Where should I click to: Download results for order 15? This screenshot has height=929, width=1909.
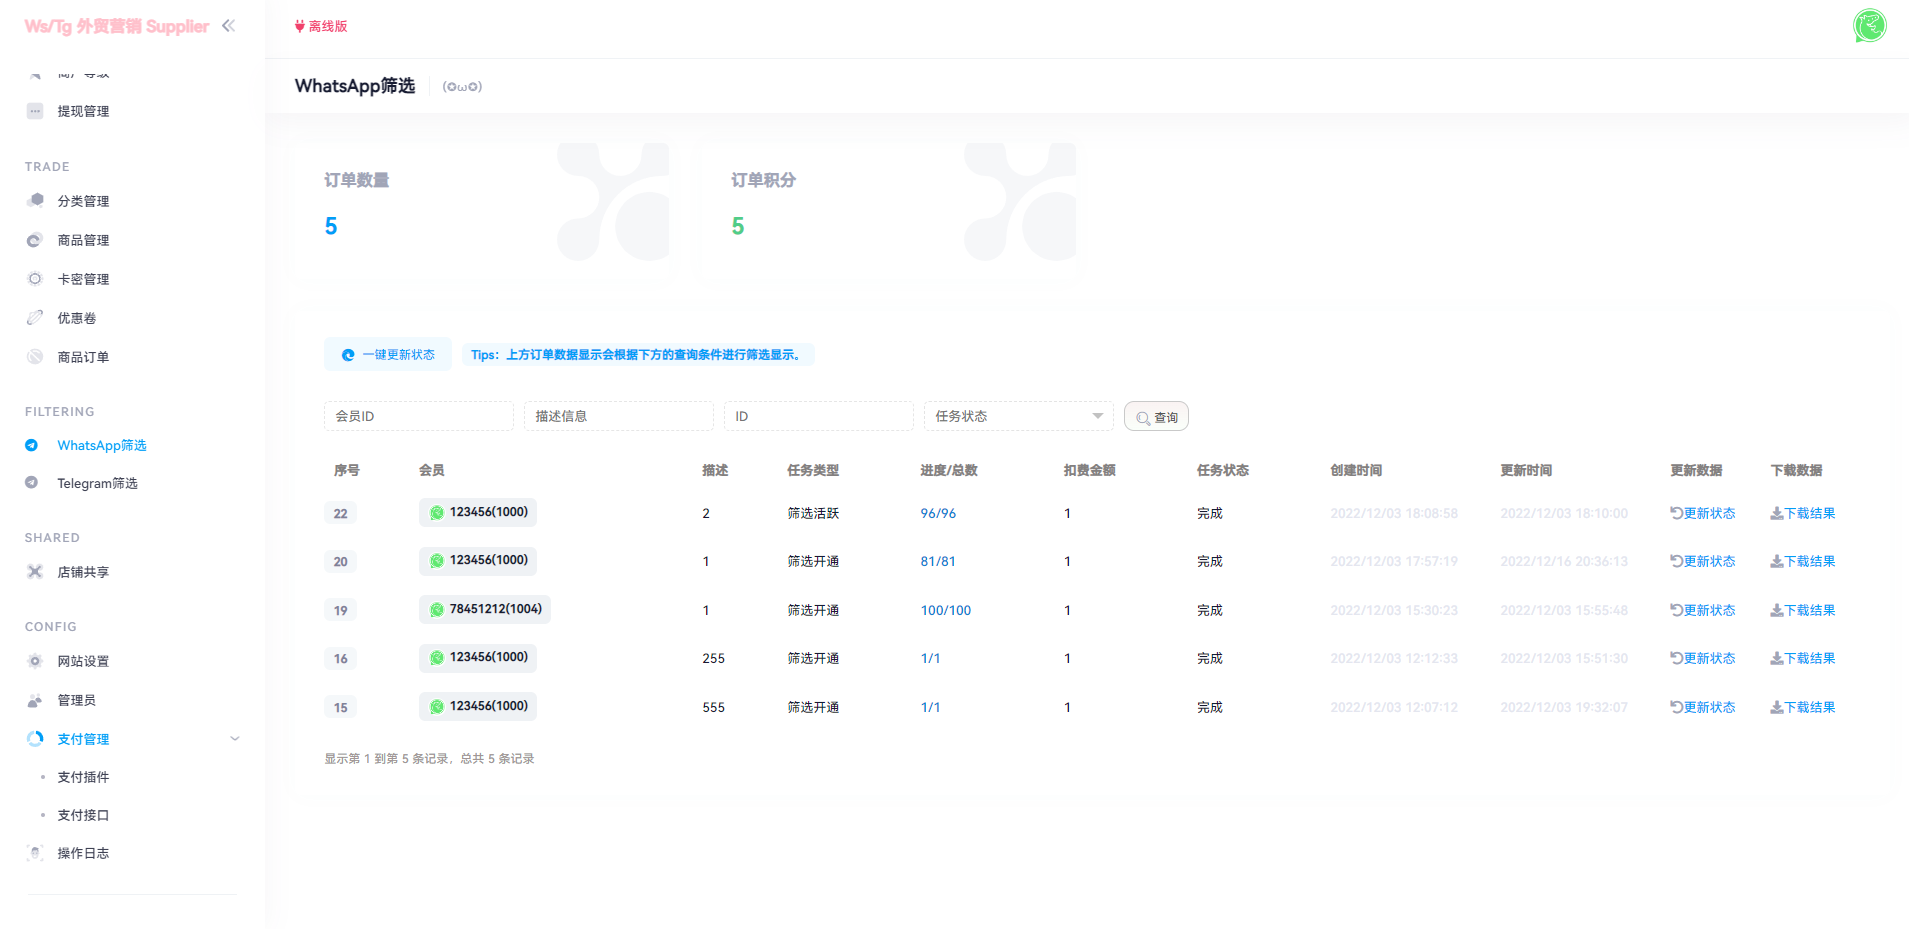click(1802, 707)
